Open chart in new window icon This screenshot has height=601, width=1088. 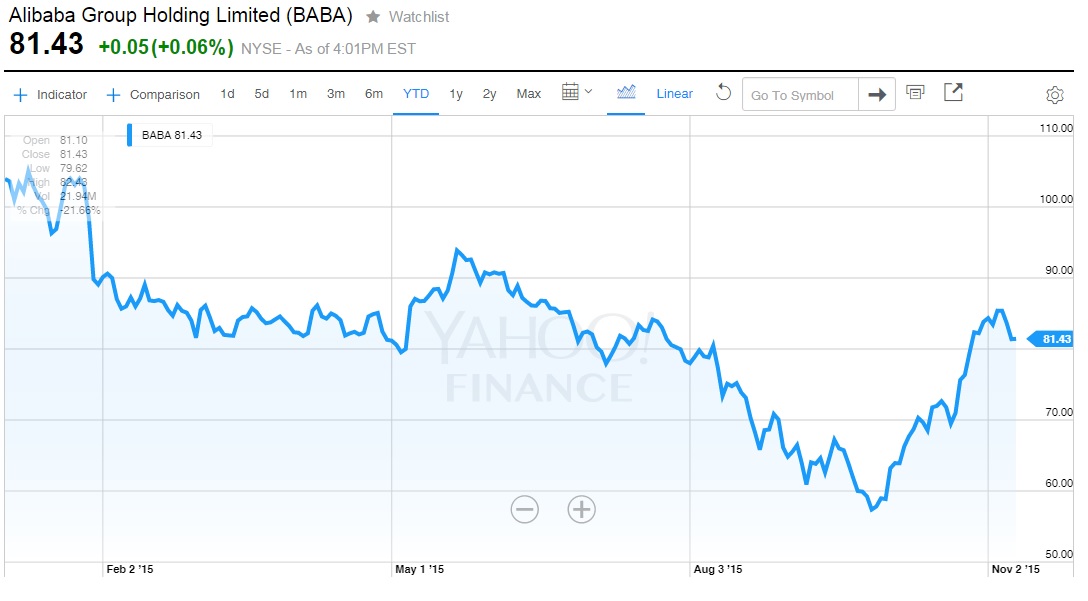[954, 93]
